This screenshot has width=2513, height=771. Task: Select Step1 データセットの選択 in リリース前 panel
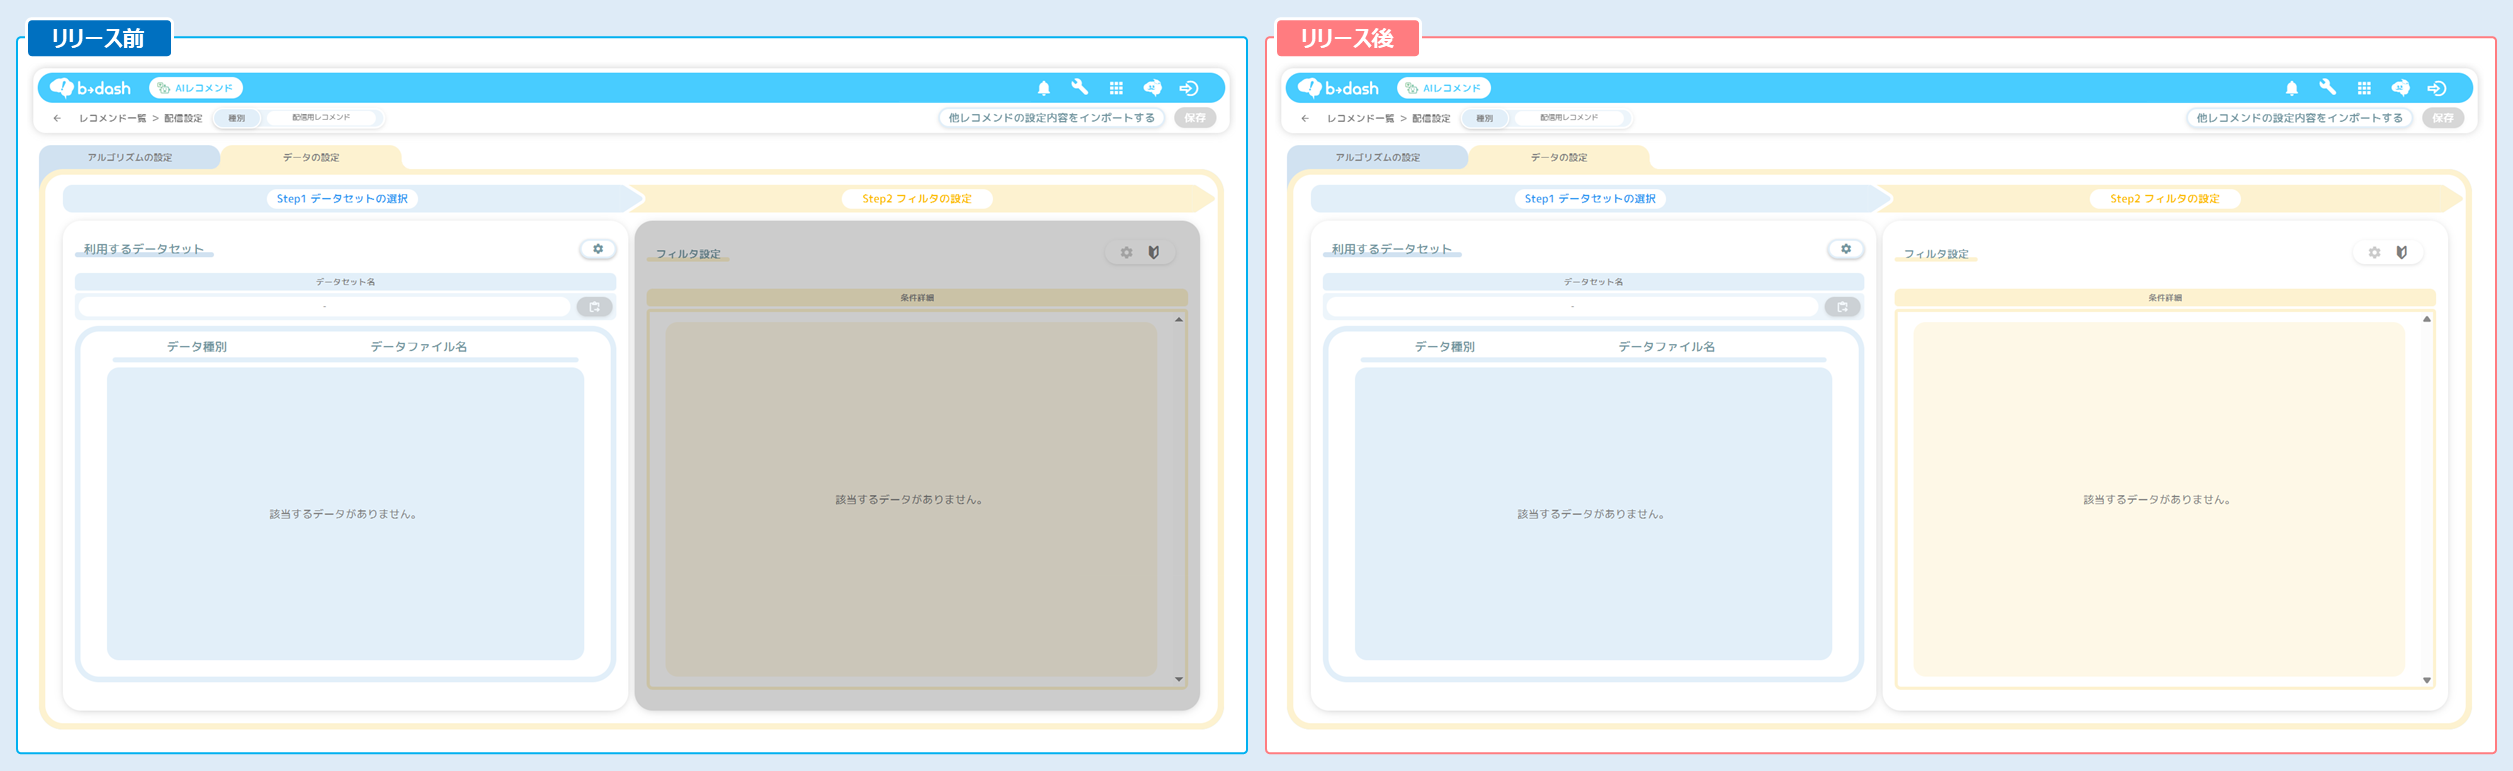coord(342,199)
